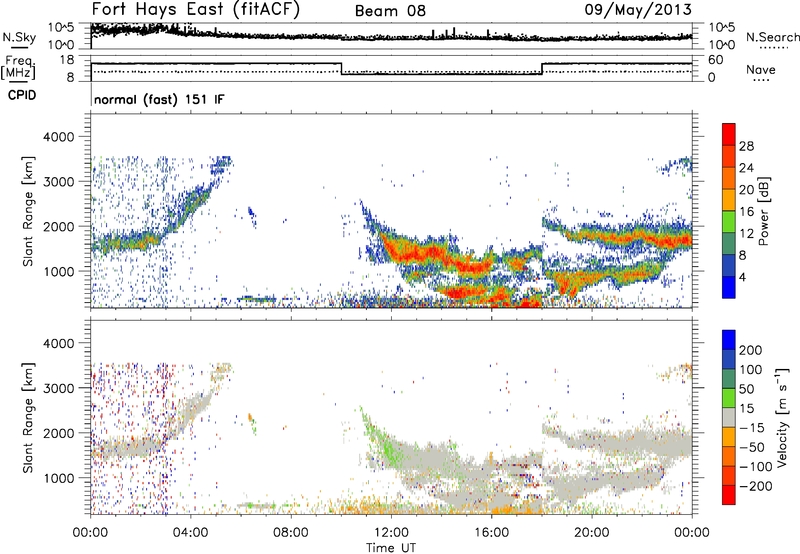Viewport: 800px width, 554px height.
Task: Click the light green Power color bar segment
Action: (729, 222)
